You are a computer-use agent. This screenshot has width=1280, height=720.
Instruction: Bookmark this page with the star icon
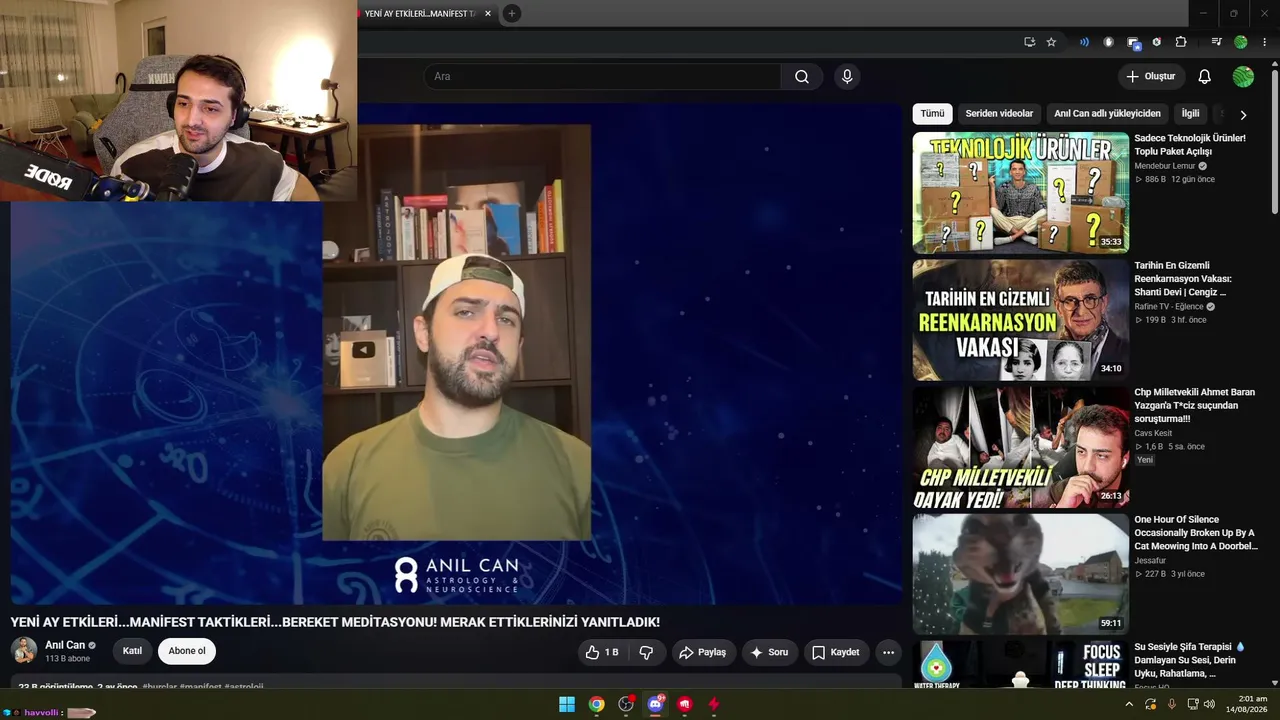click(x=1051, y=42)
